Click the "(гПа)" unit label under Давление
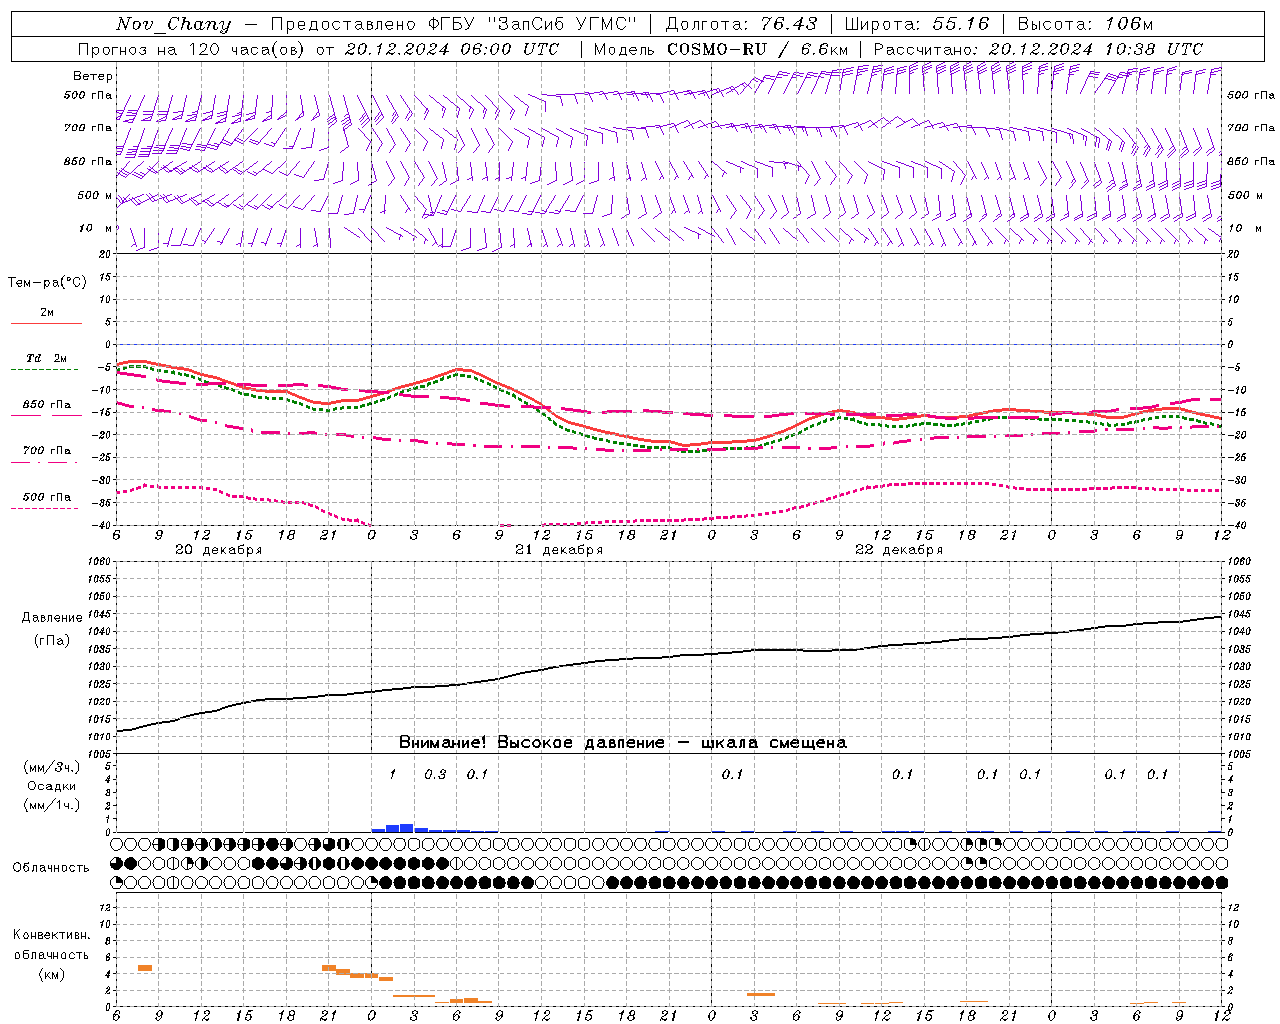1280x1024 pixels. tap(51, 640)
